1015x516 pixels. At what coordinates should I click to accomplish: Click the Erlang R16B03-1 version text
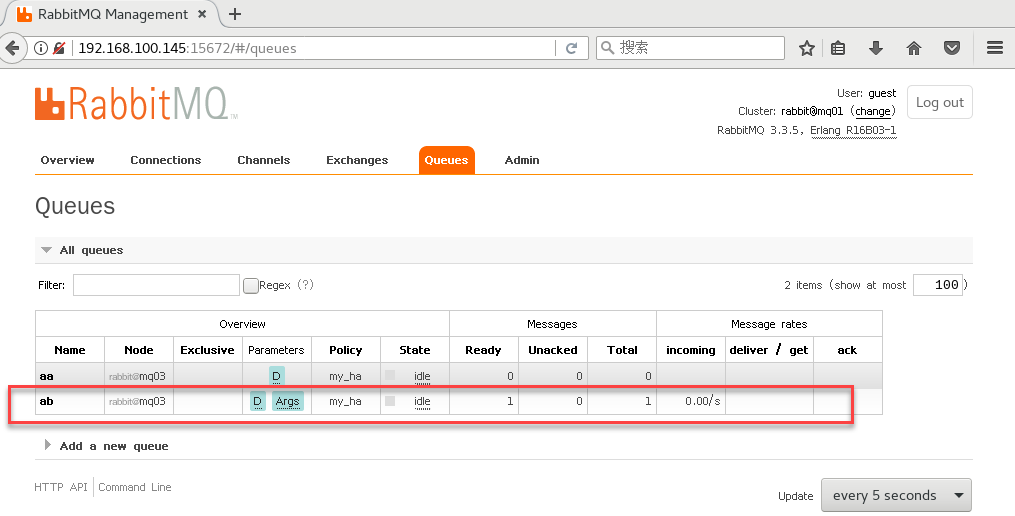point(853,131)
